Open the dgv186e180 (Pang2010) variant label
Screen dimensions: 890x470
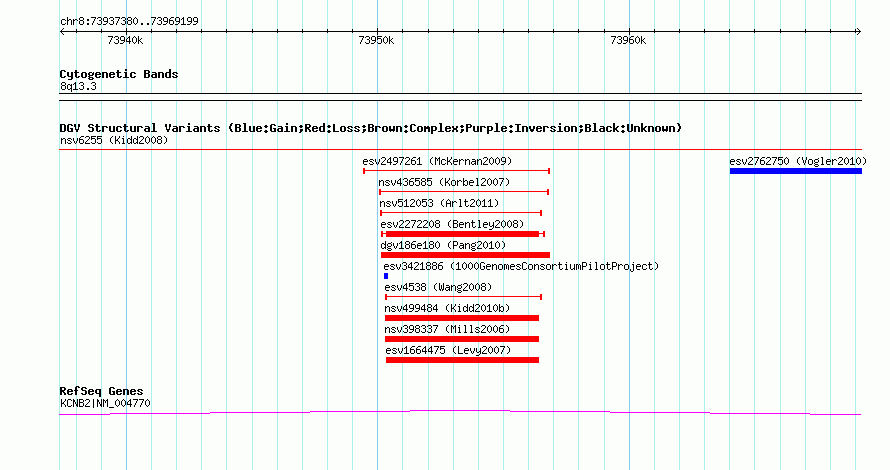point(443,245)
